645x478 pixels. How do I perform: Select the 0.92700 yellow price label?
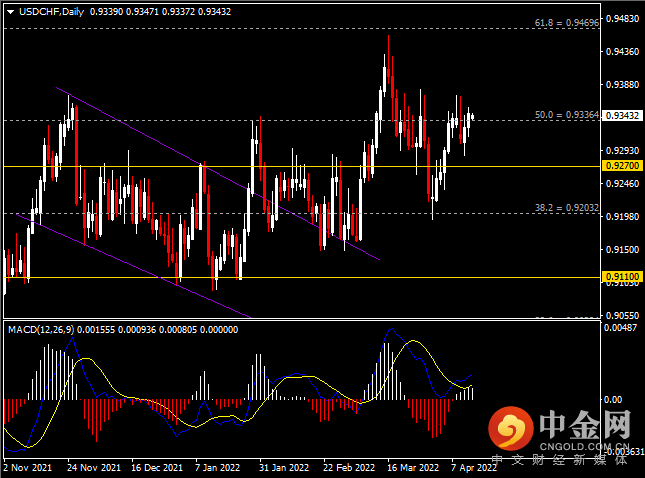tap(623, 166)
